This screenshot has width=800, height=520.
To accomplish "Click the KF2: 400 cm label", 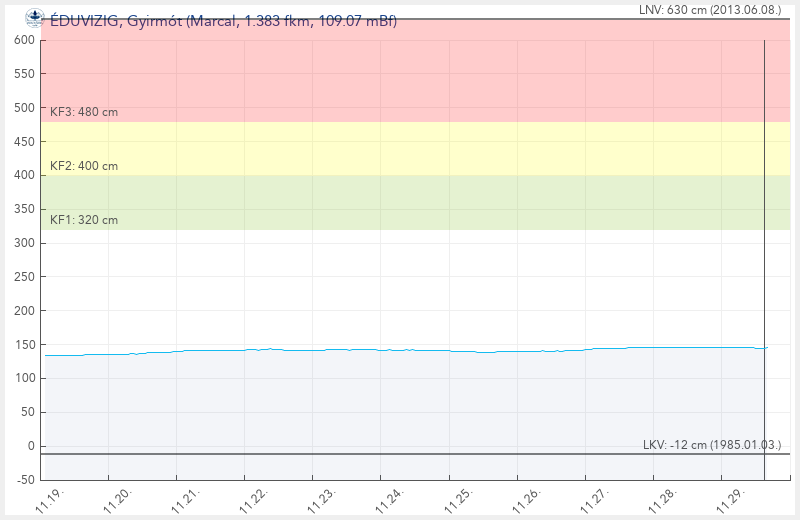I will 84,166.
